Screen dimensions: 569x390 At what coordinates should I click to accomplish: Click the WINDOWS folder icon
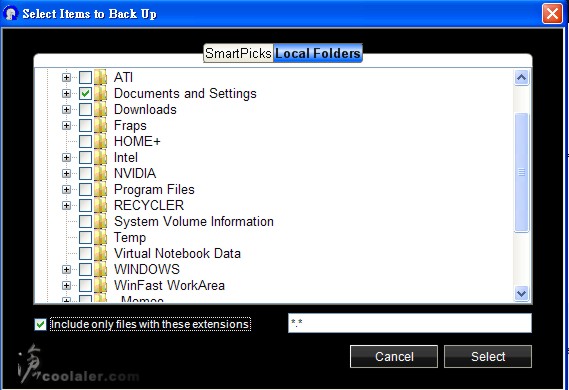(x=101, y=269)
